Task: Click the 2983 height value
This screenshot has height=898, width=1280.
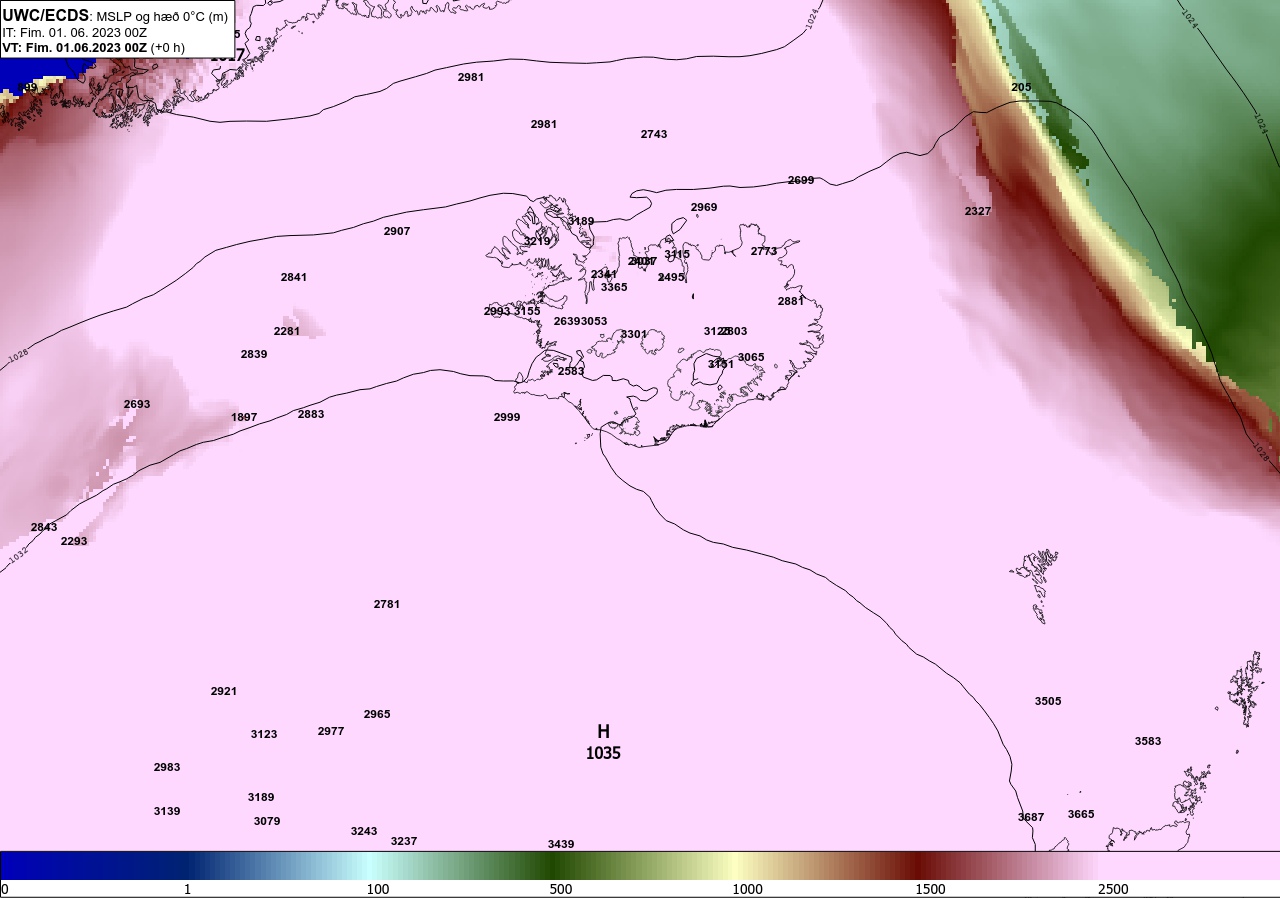Action: click(x=167, y=767)
